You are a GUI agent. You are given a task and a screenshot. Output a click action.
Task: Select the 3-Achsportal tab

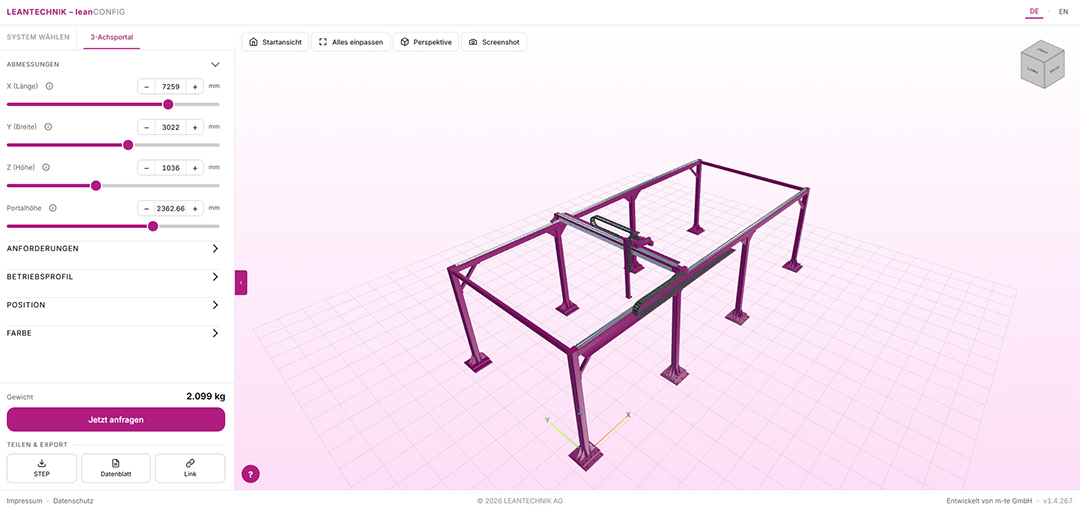112,37
